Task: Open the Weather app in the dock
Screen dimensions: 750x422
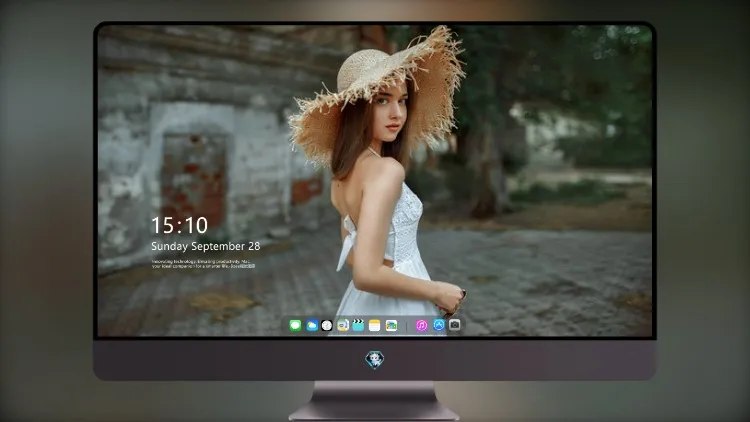Action: click(x=312, y=325)
